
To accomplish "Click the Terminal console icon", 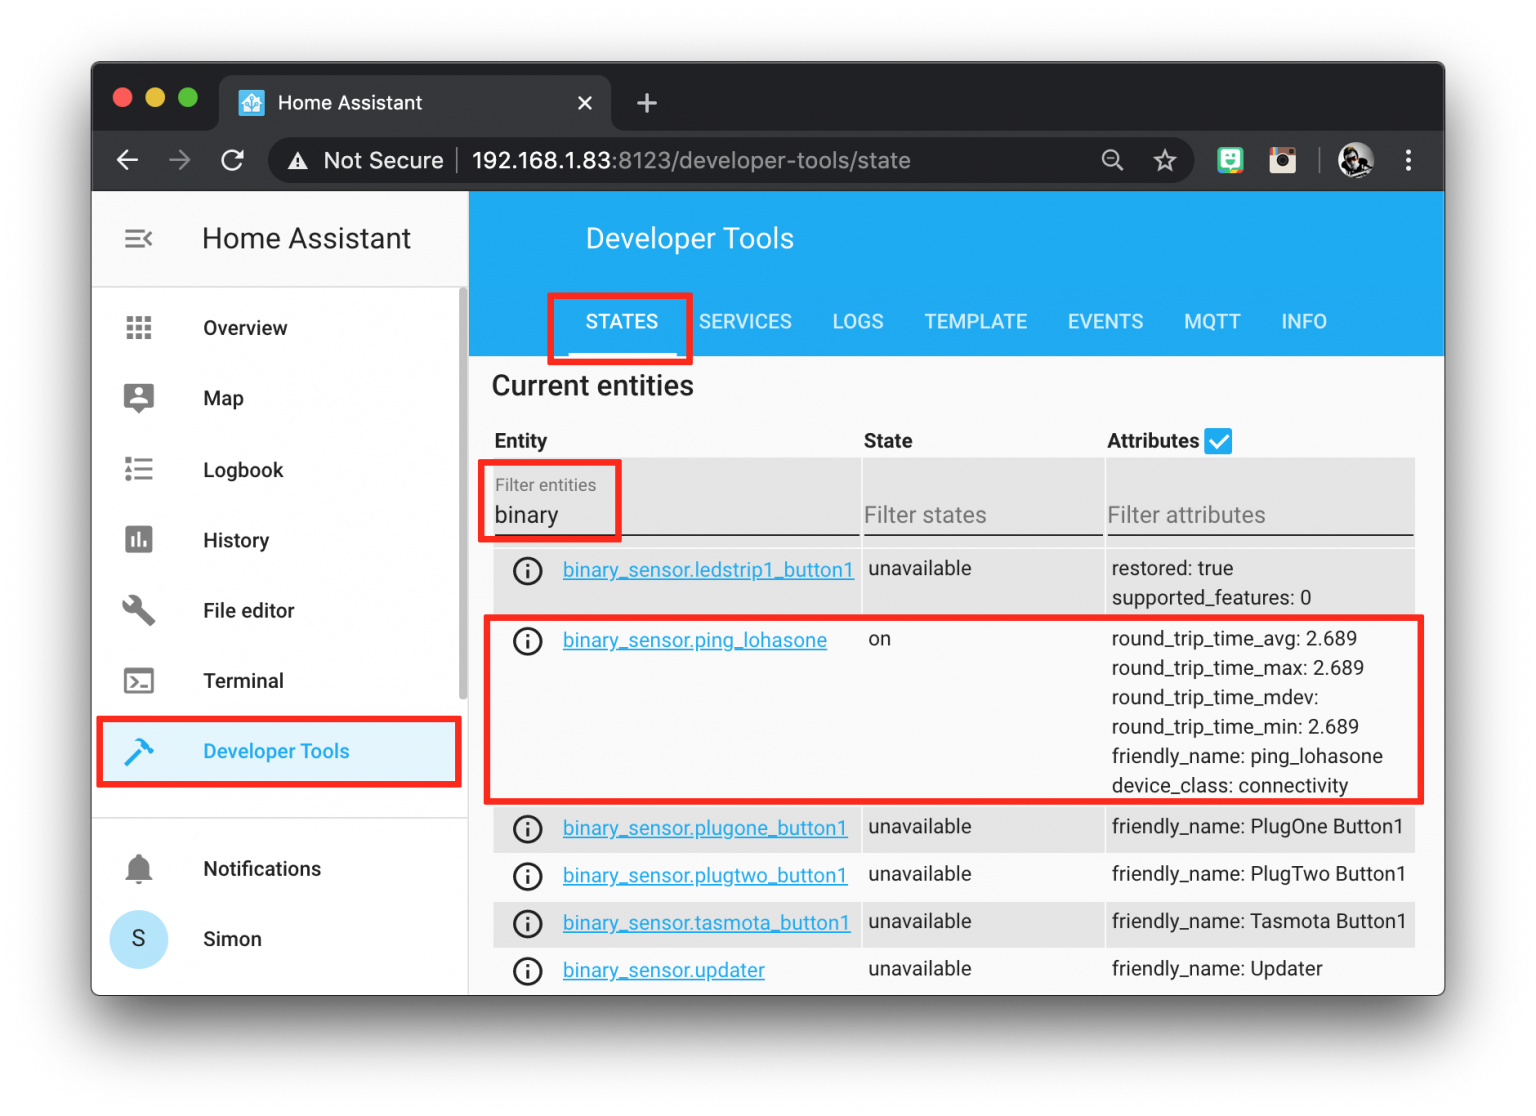I will click(139, 681).
